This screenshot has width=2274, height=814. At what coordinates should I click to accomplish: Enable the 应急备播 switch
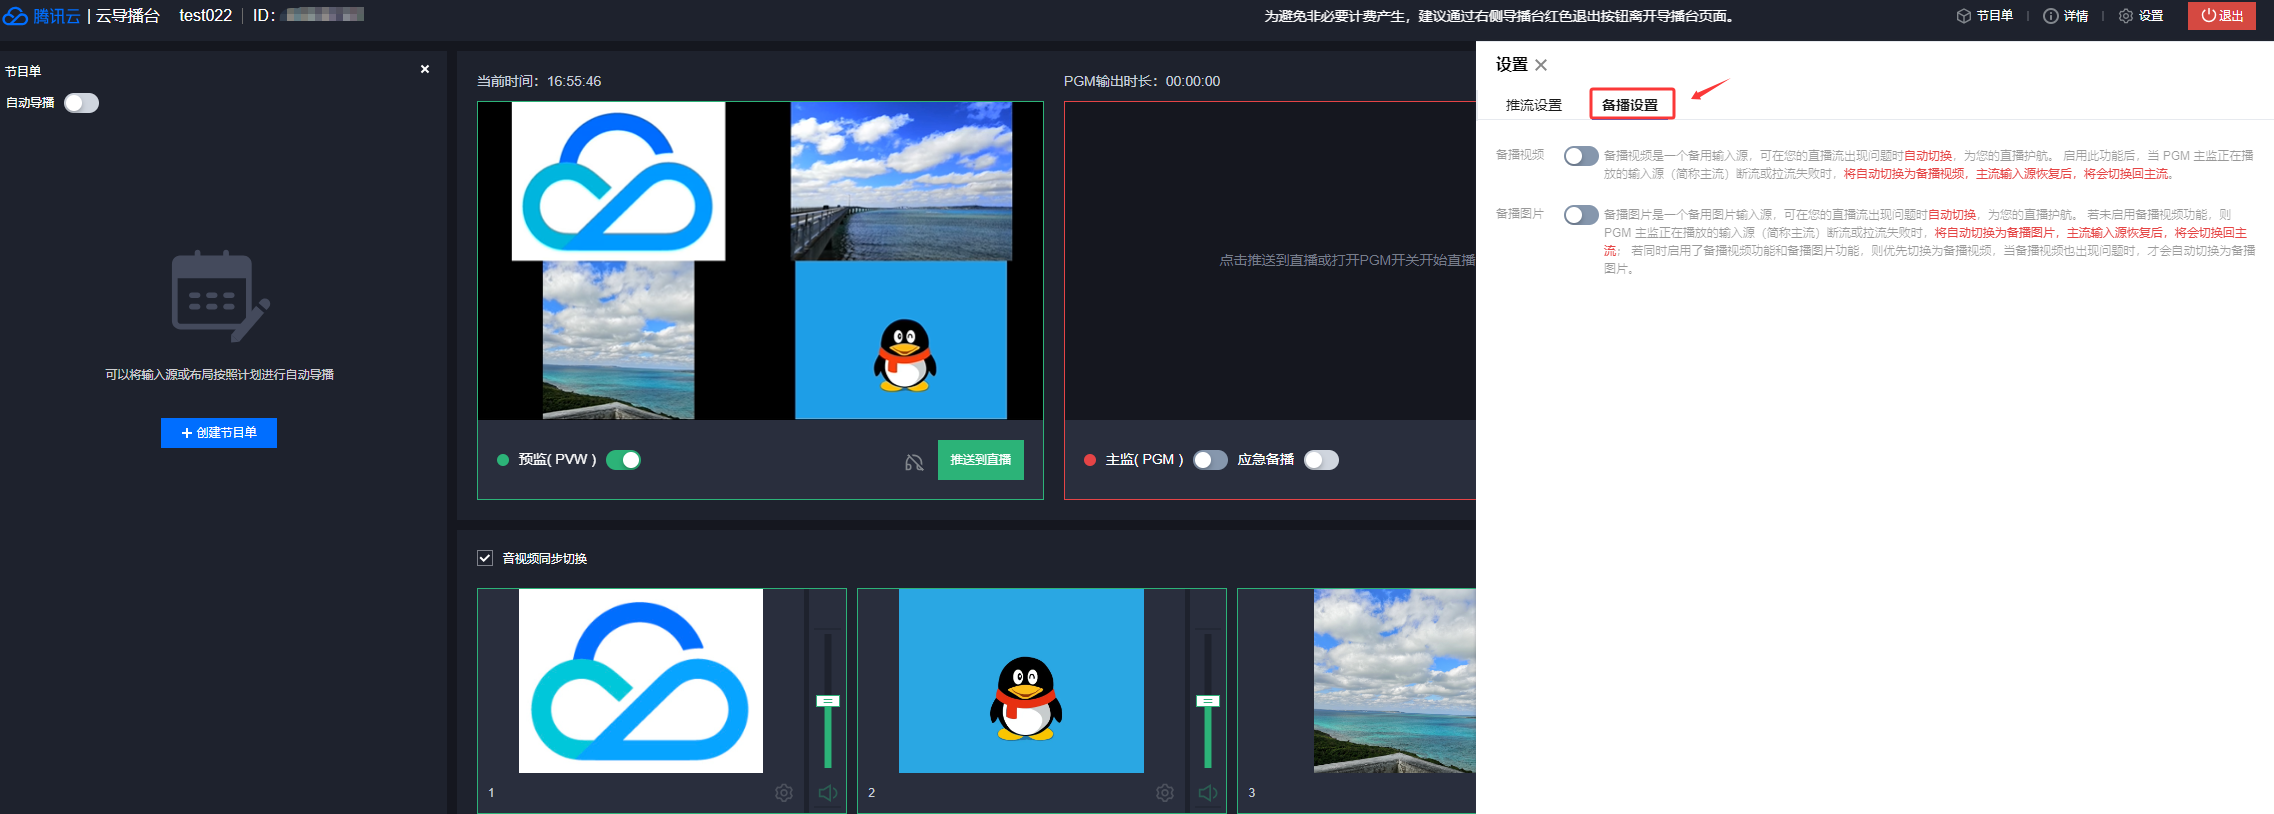coord(1321,460)
